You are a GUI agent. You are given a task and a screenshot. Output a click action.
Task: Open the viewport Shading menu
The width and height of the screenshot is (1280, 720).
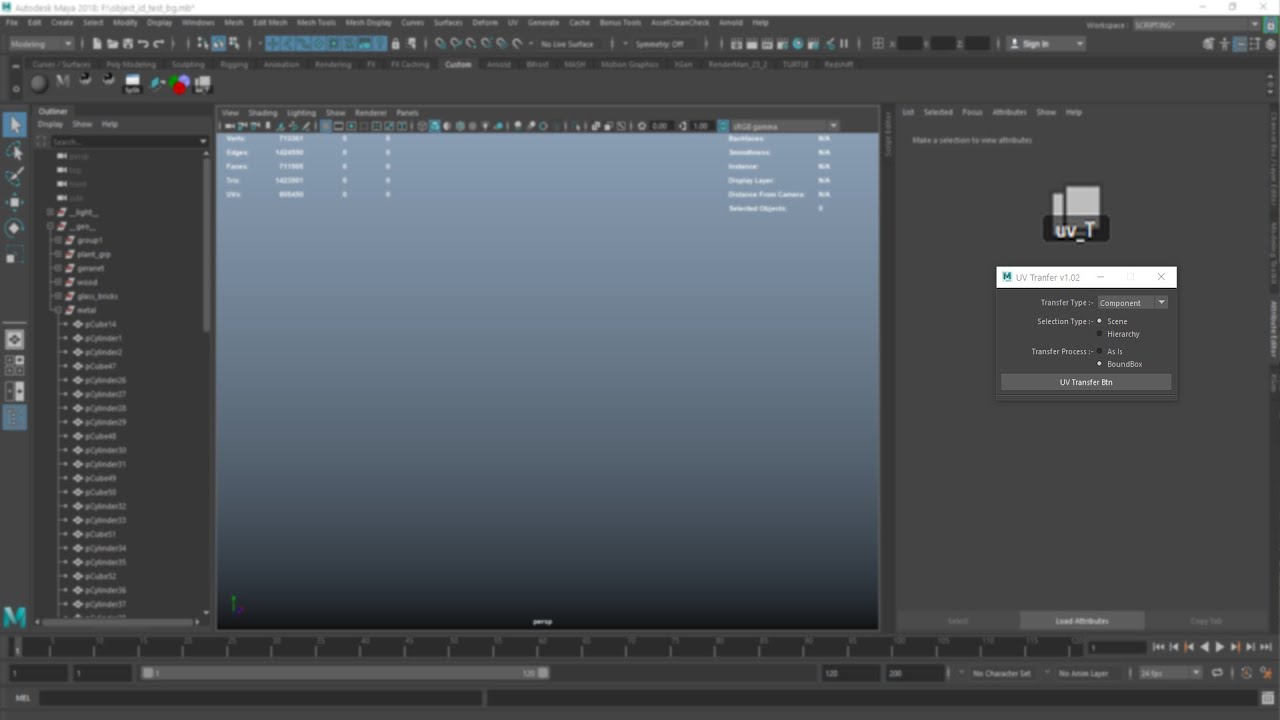click(x=263, y=113)
